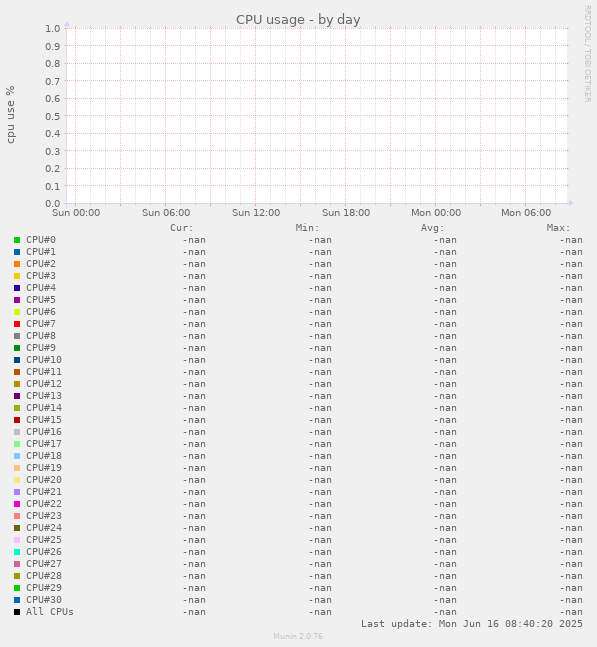Click the CPU#11 legend label
Viewport: 597px width, 647px height.
[x=44, y=372]
